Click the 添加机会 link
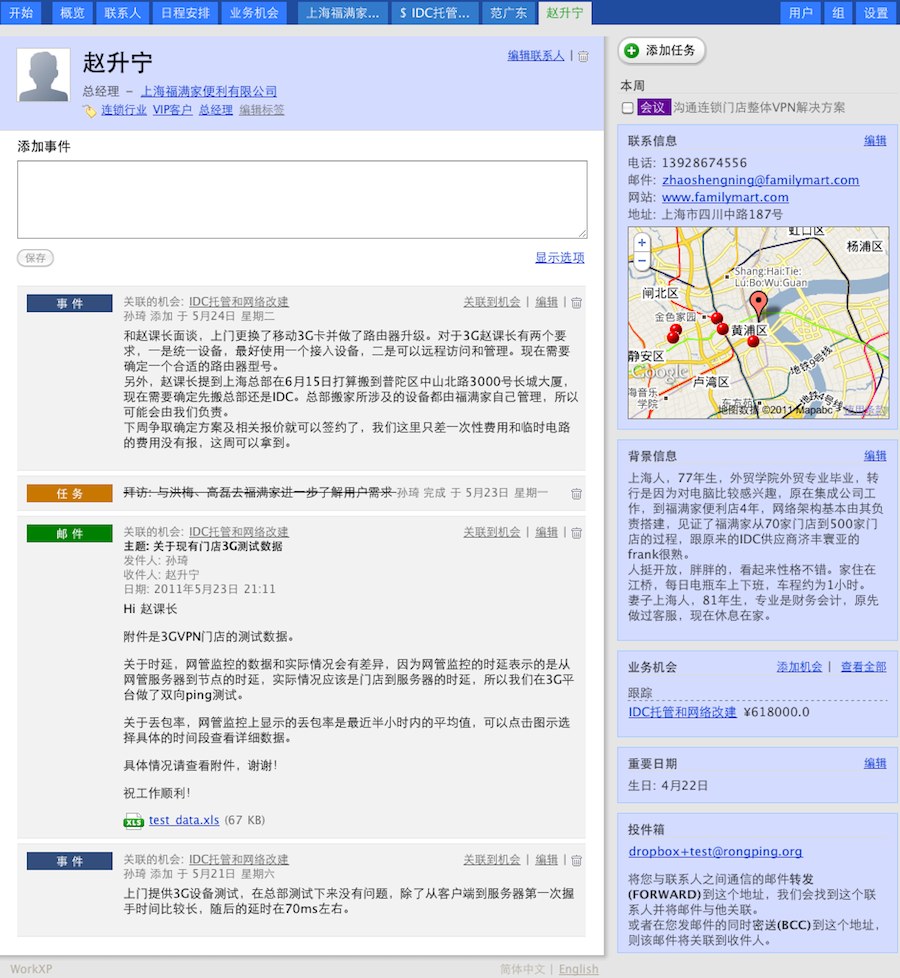 799,667
